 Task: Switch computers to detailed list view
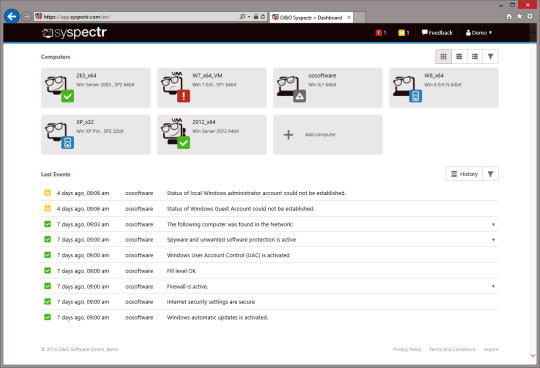475,56
